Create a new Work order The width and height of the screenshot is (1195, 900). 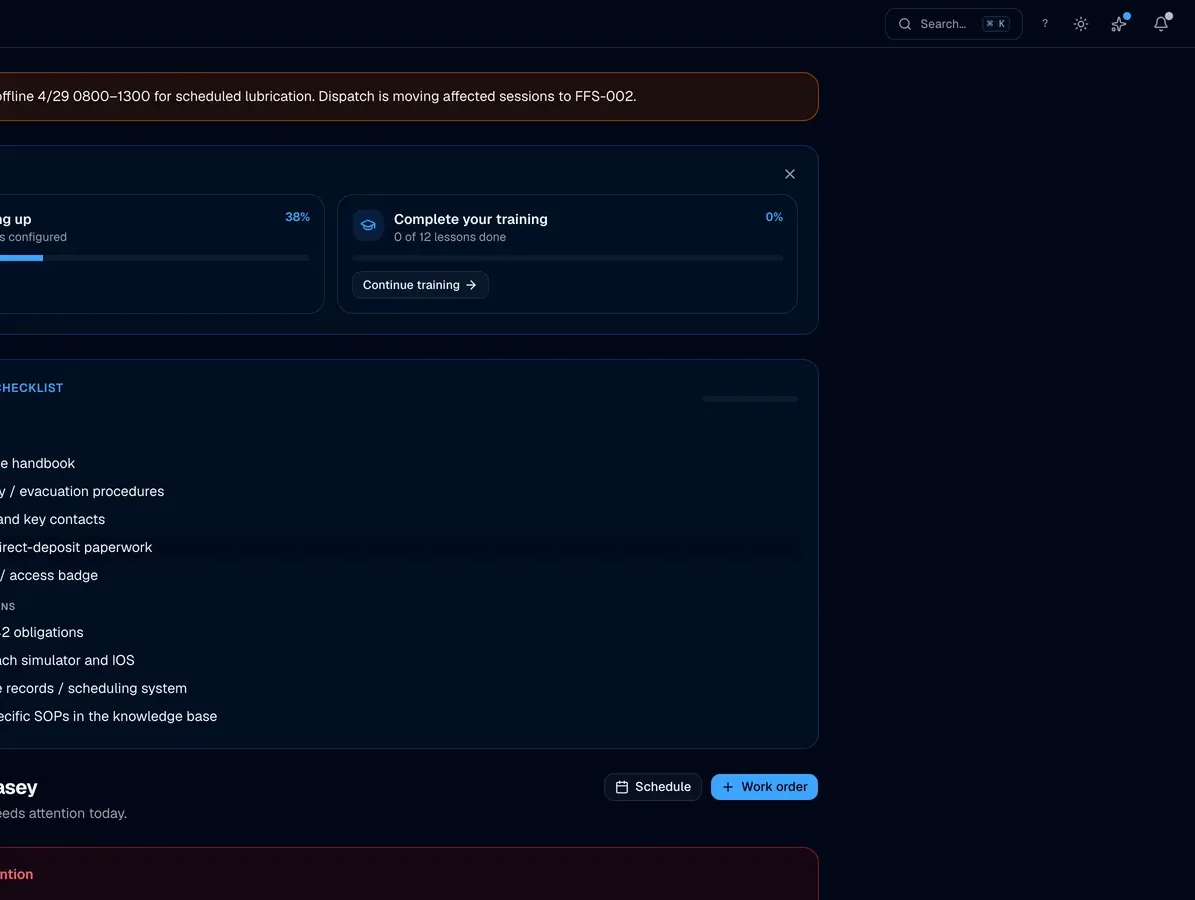[x=764, y=787]
